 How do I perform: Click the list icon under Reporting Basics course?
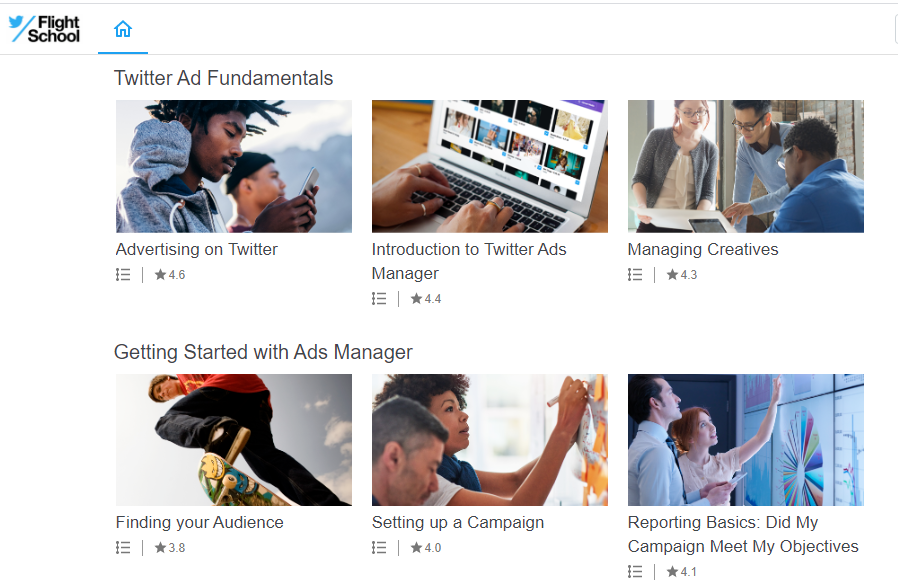point(635,572)
